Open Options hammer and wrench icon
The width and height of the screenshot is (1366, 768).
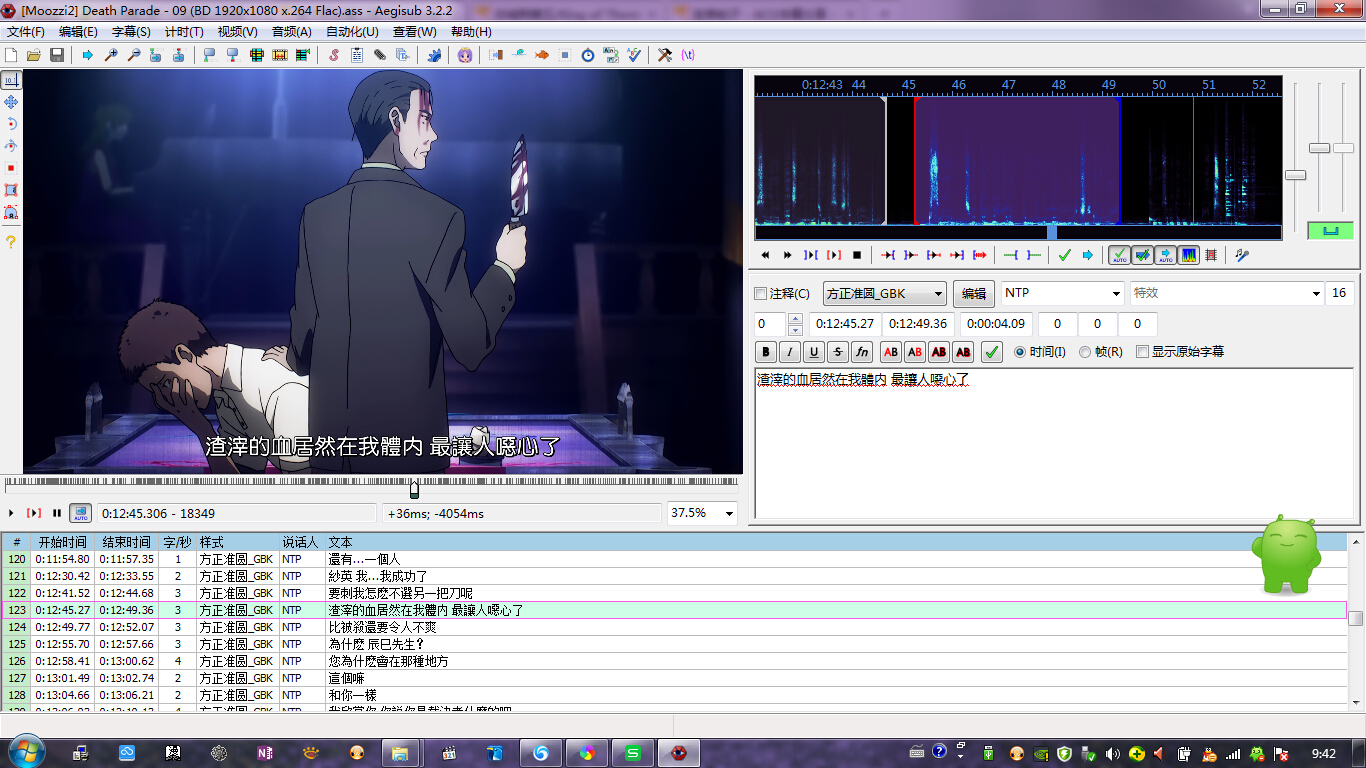coord(665,55)
